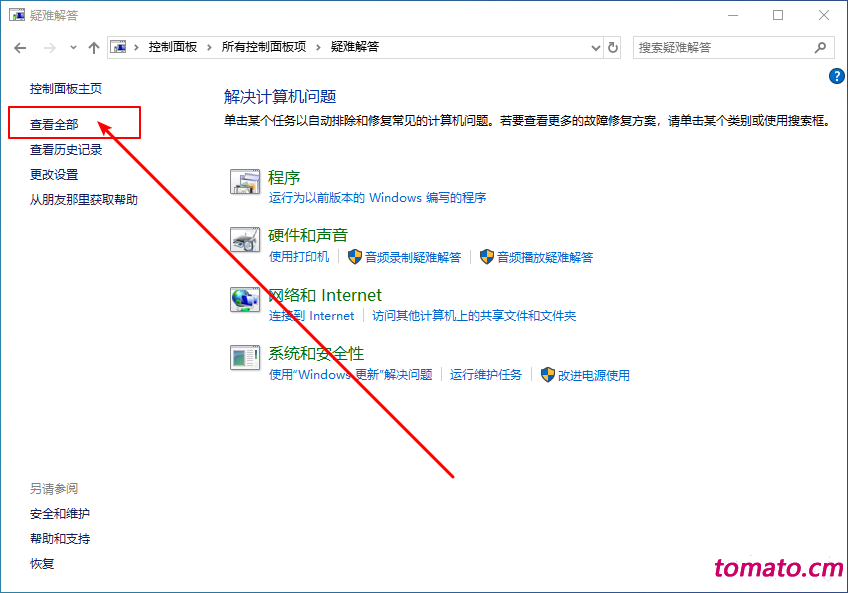Click 从朋友那里获取帮助 link
The height and width of the screenshot is (593, 848).
pos(84,200)
